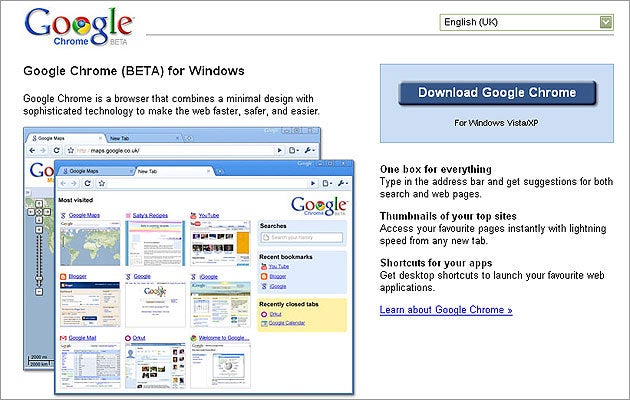Click the map zoom slider handle
The height and width of the screenshot is (400, 630).
pyautogui.click(x=39, y=278)
